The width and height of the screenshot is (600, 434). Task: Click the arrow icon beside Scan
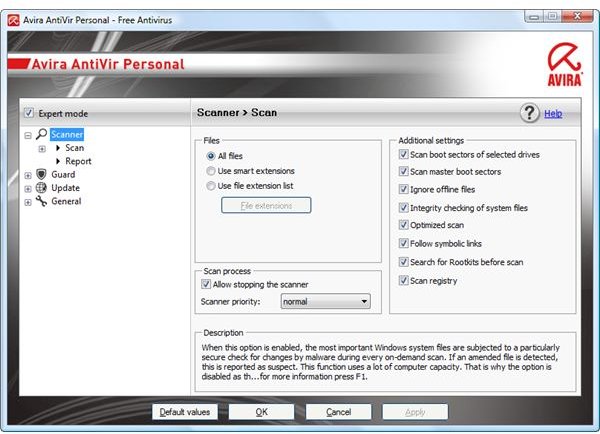(58, 148)
